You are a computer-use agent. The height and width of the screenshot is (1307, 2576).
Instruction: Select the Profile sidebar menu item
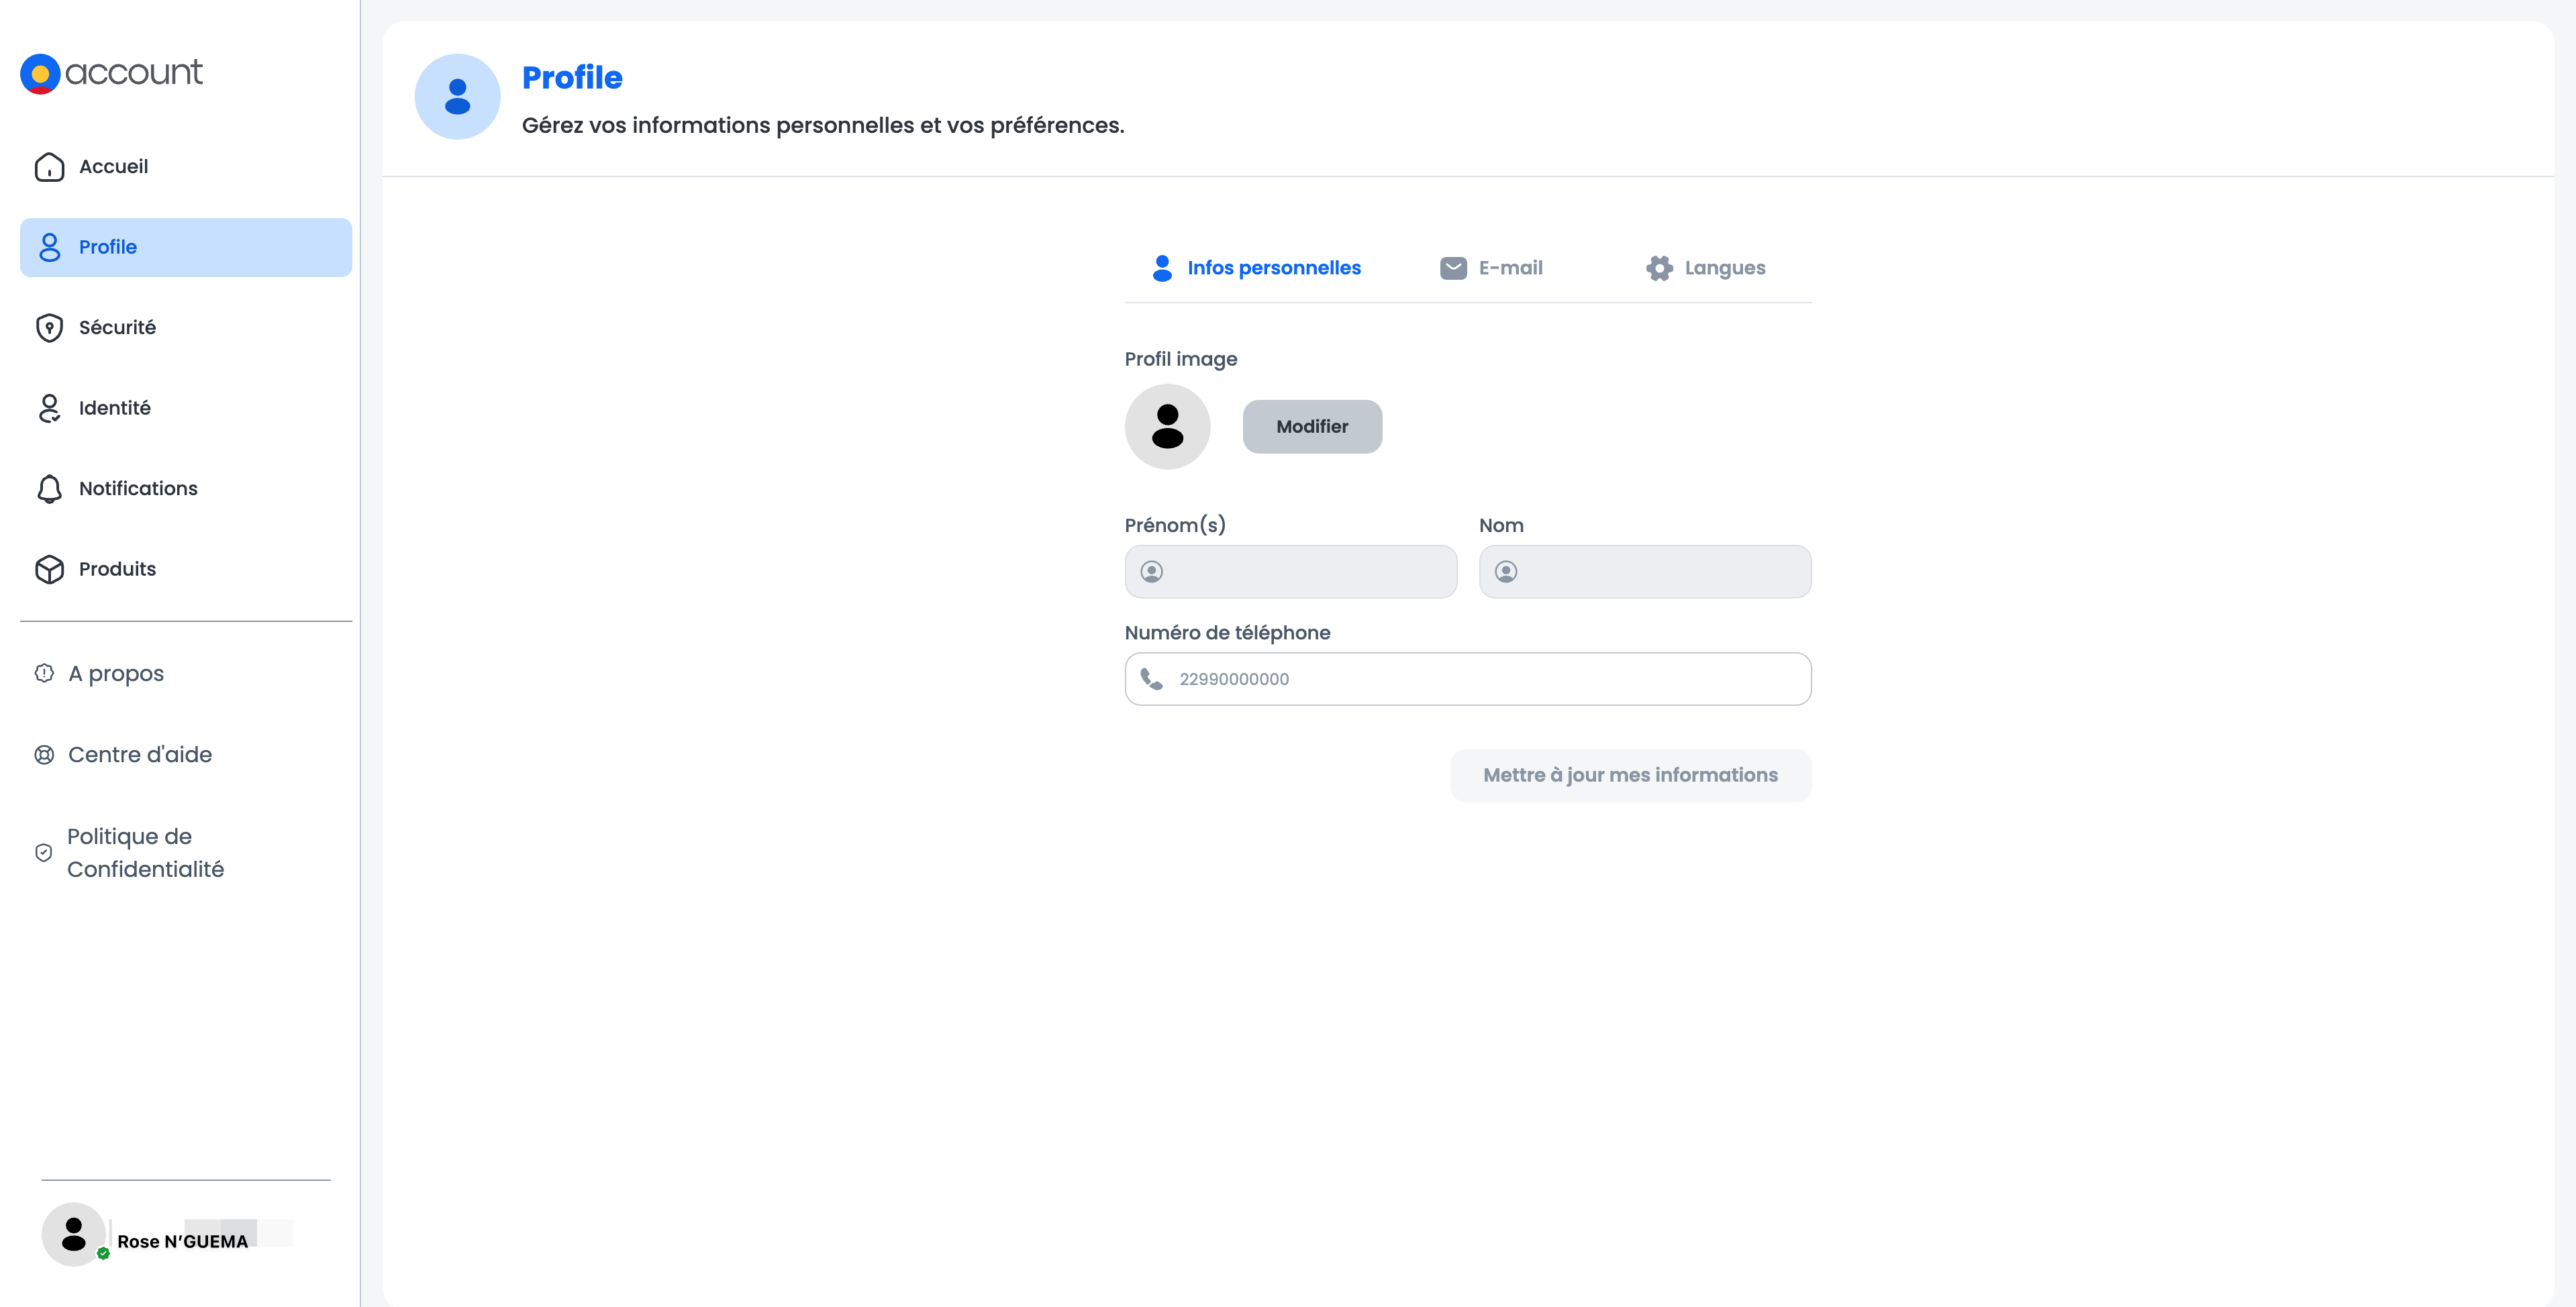coord(186,247)
